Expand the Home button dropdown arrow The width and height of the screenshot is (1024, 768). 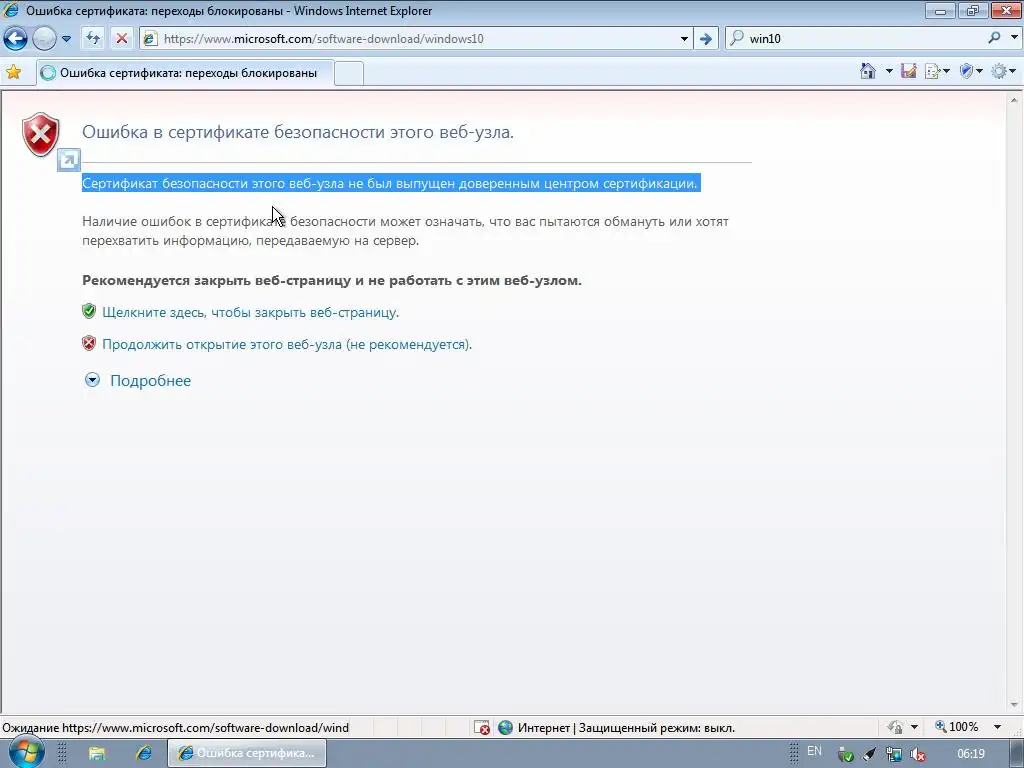click(889, 71)
